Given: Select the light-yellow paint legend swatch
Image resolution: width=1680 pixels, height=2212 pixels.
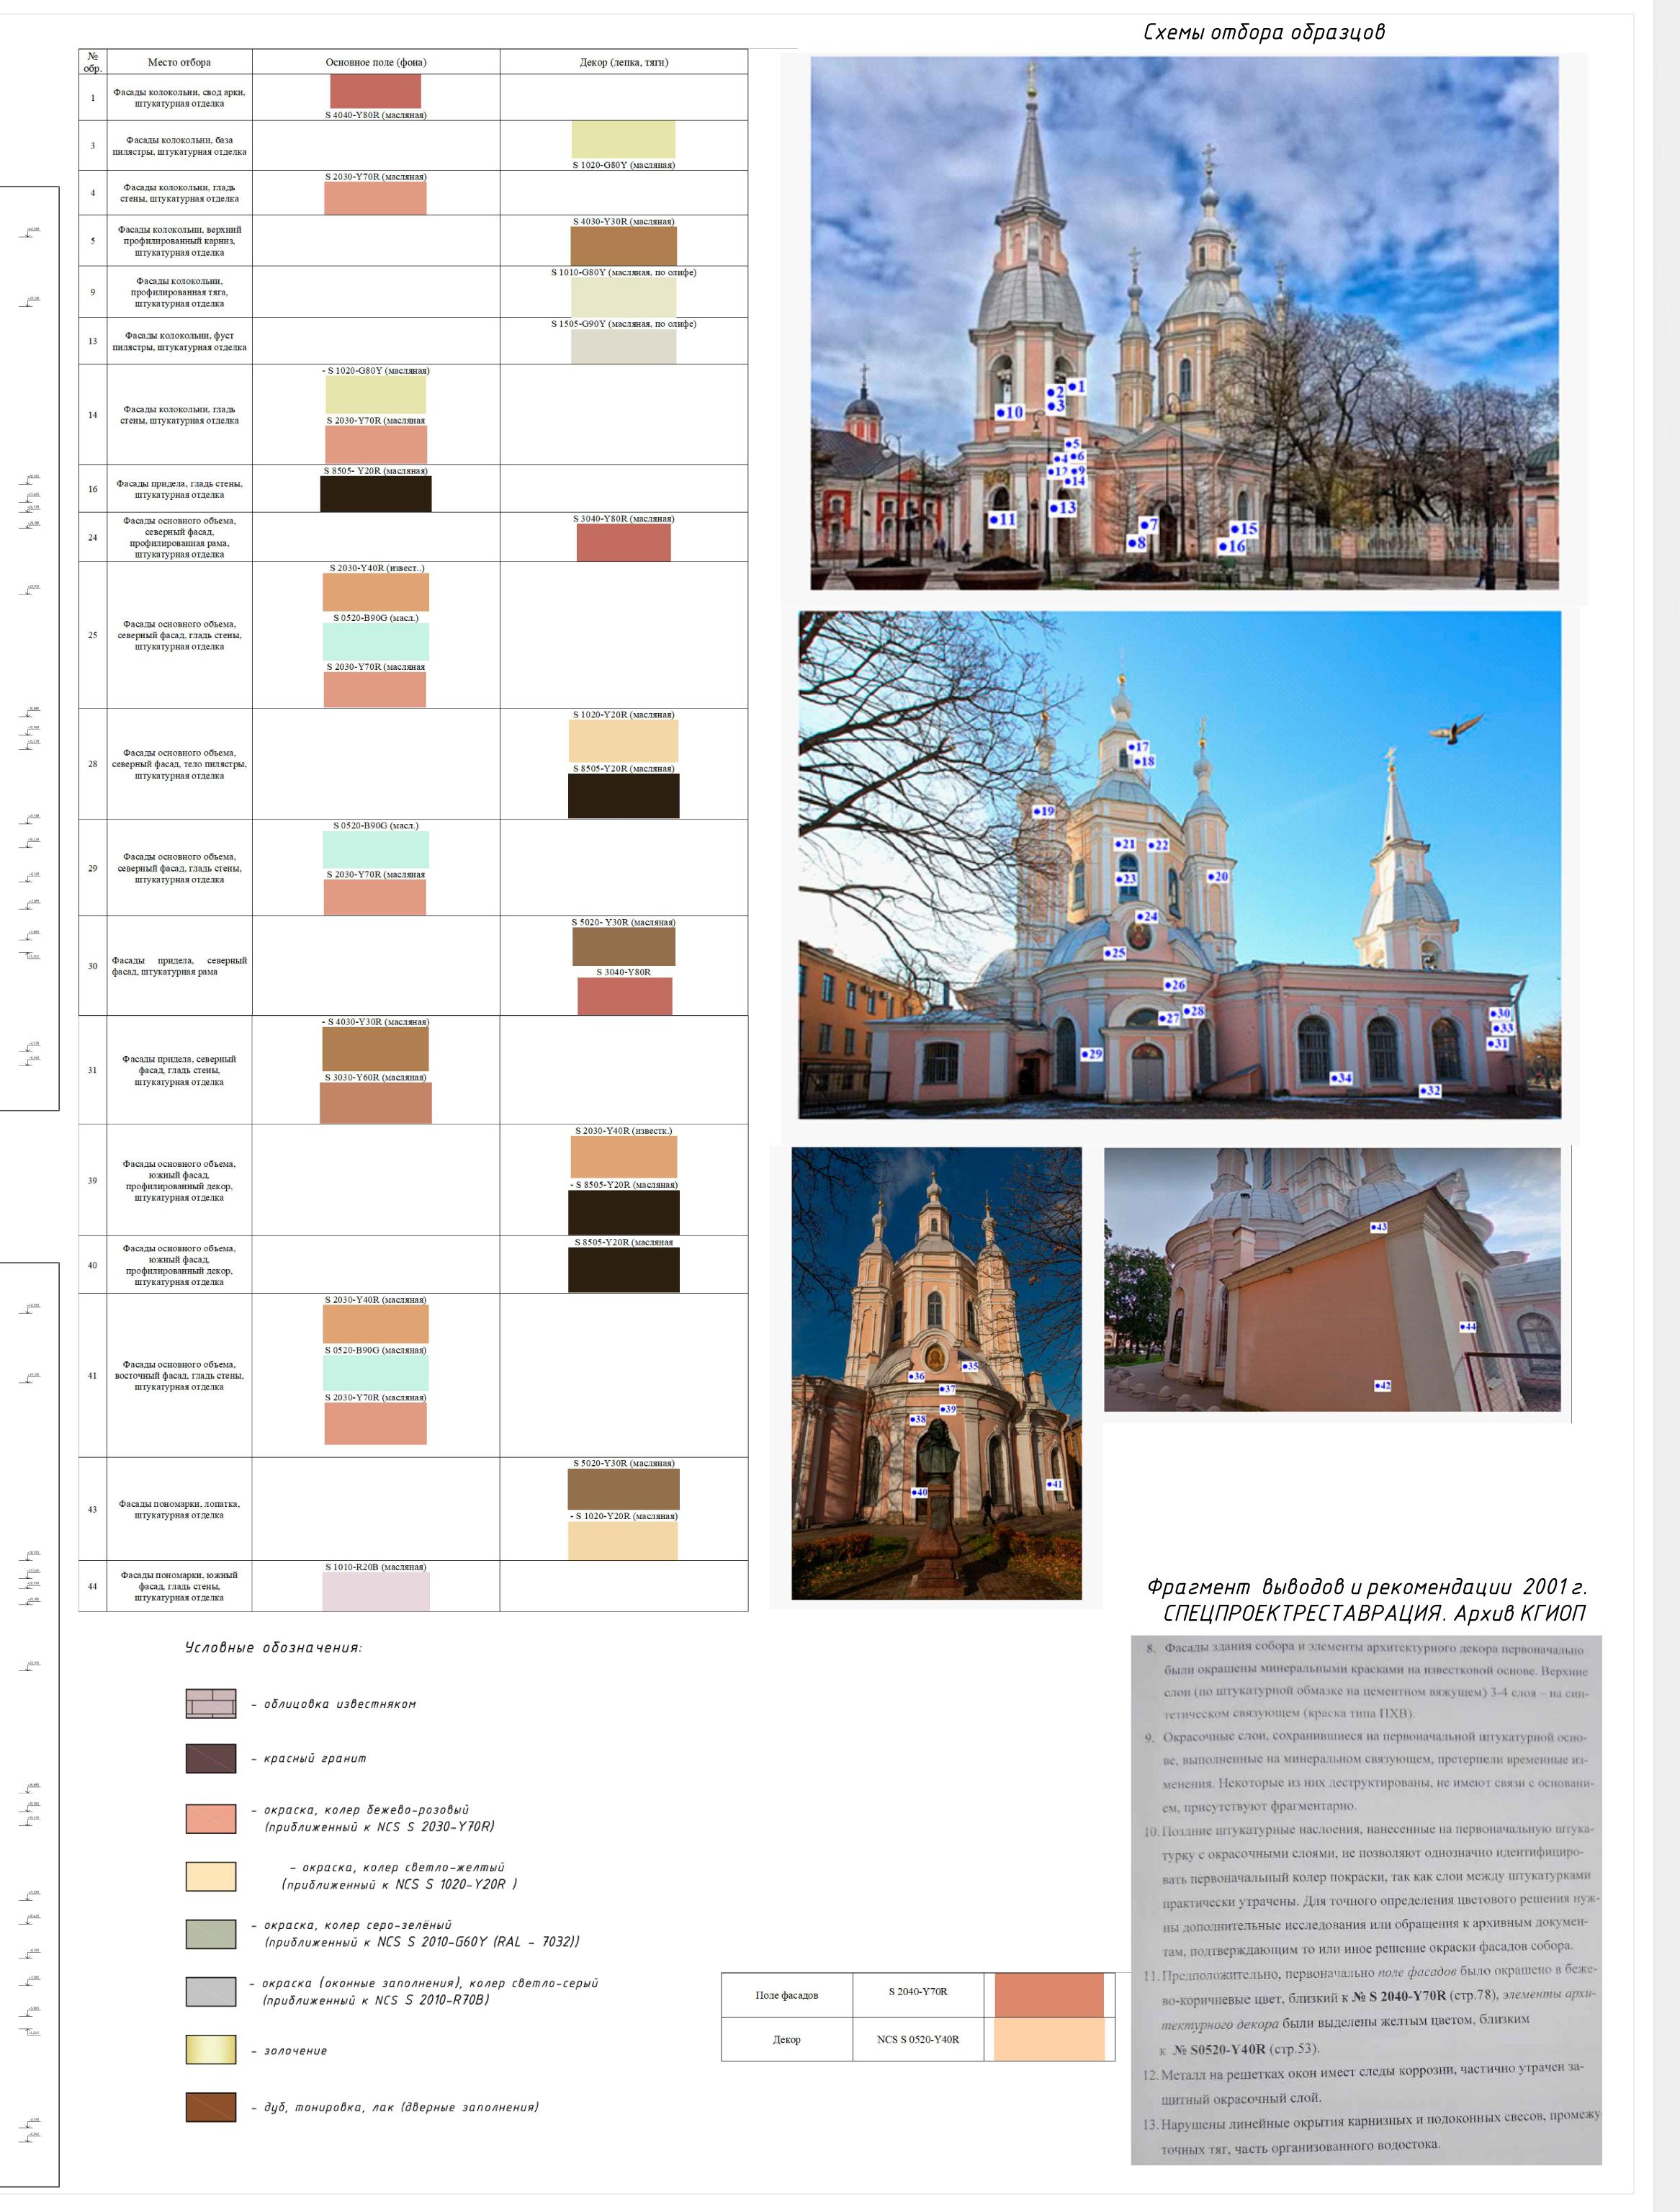Looking at the screenshot, I should tap(210, 1876).
